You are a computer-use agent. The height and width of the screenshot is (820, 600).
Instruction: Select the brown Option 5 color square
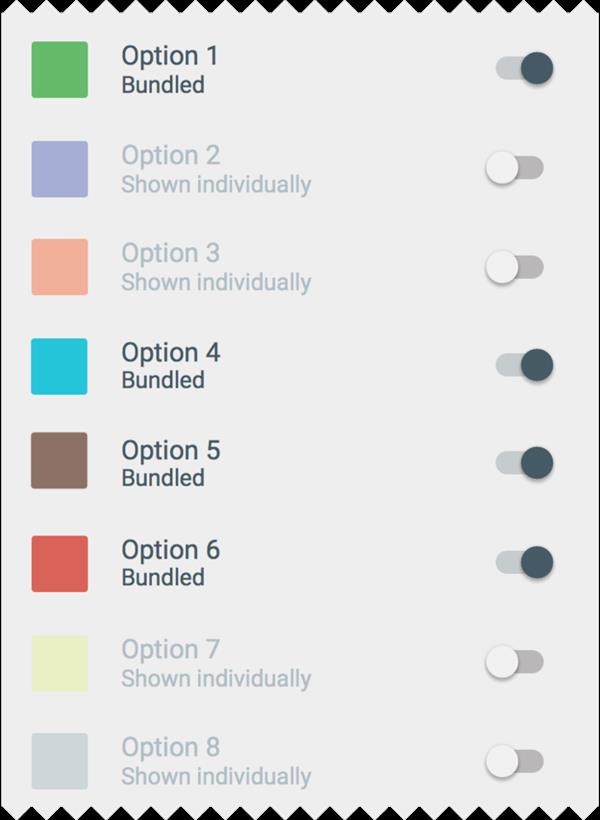pyautogui.click(x=60, y=461)
